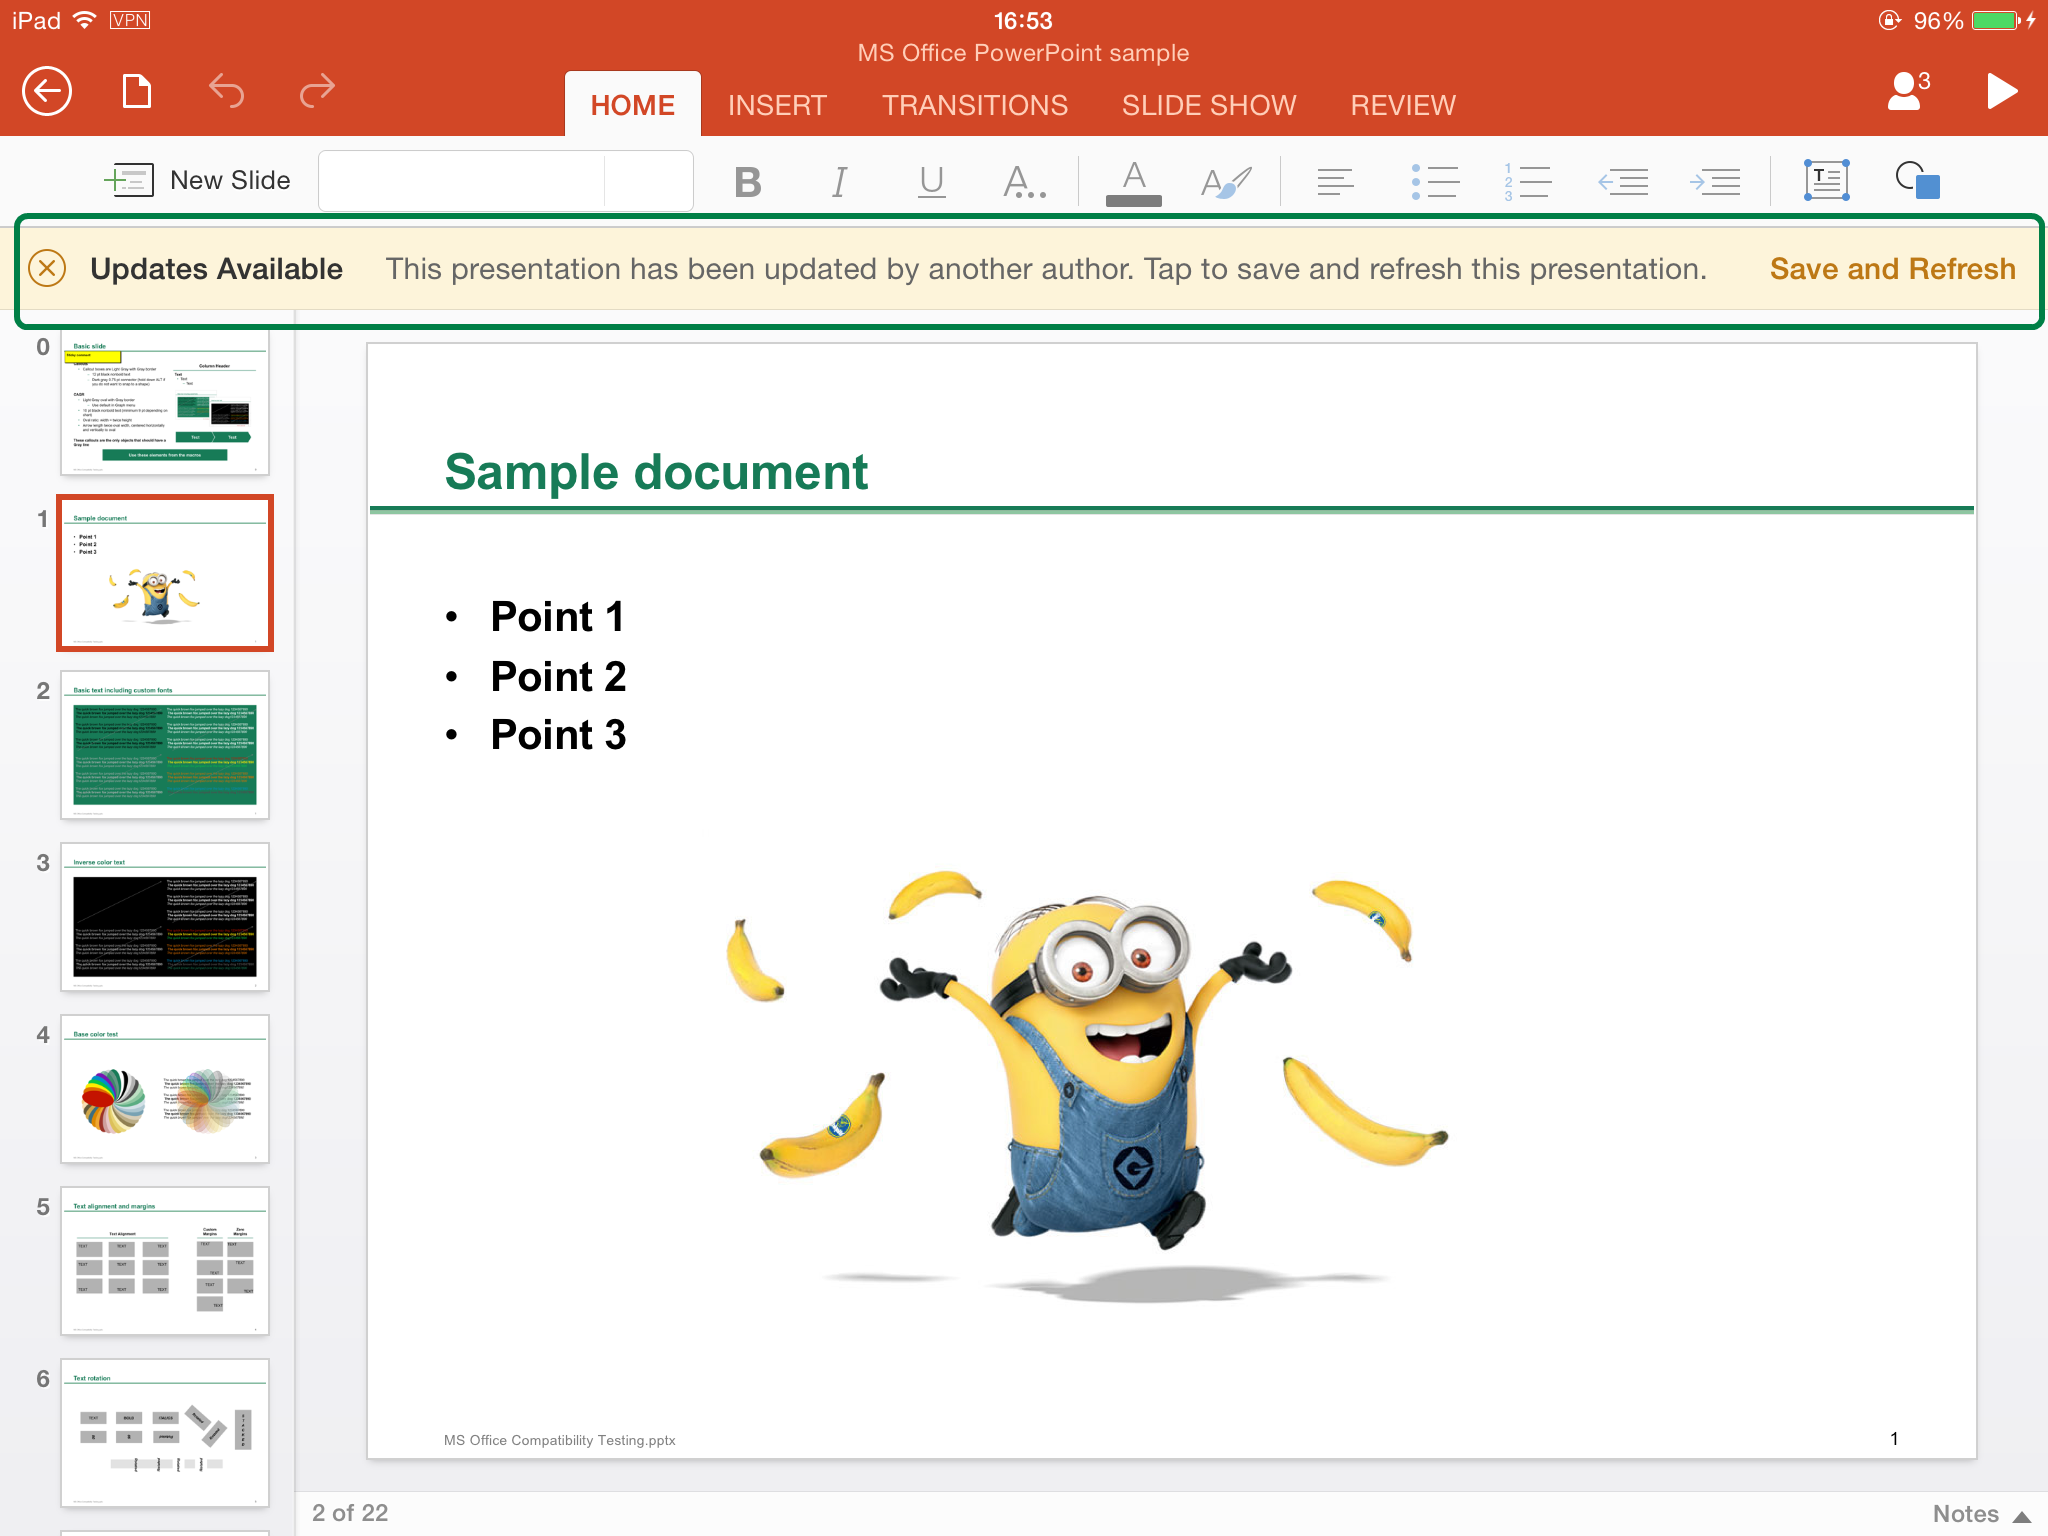Open more font formatting options
This screenshot has height=1536, width=2048.
1024,182
